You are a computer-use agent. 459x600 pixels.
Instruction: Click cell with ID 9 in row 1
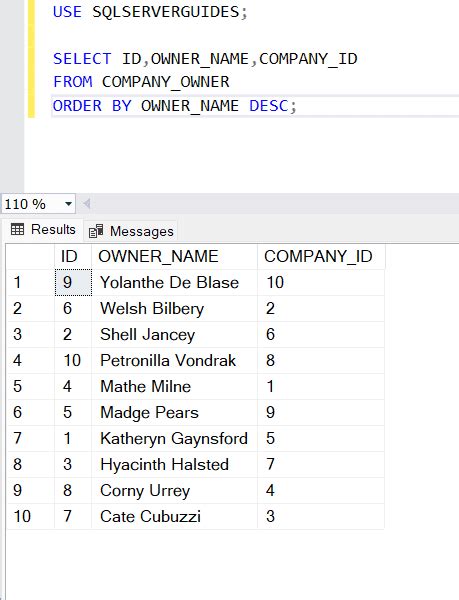click(x=73, y=282)
